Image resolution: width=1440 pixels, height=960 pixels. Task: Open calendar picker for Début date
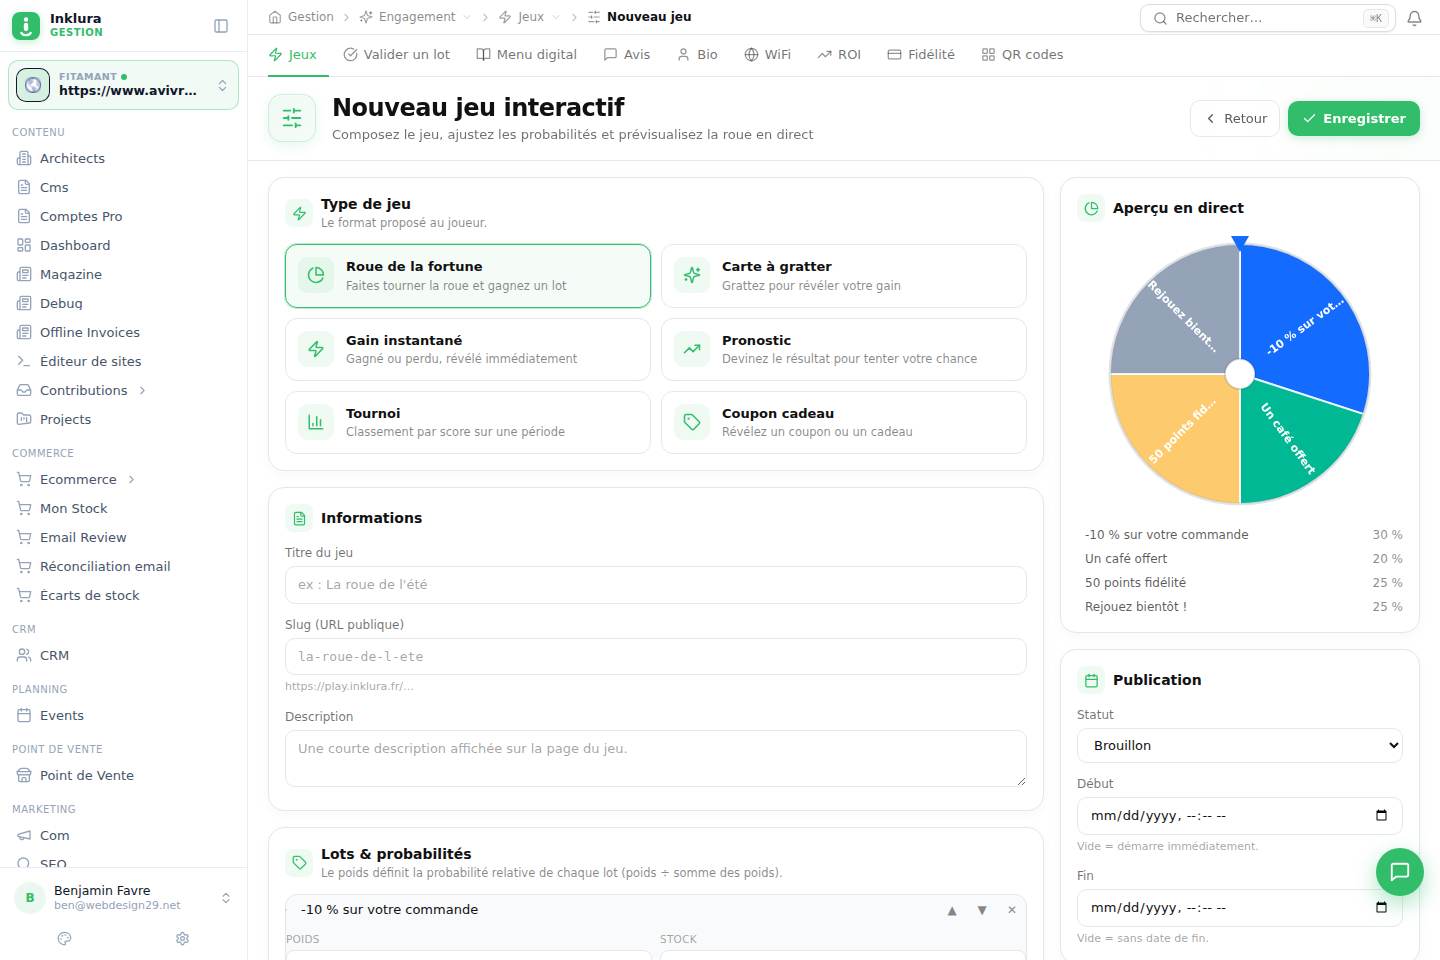[x=1381, y=815]
